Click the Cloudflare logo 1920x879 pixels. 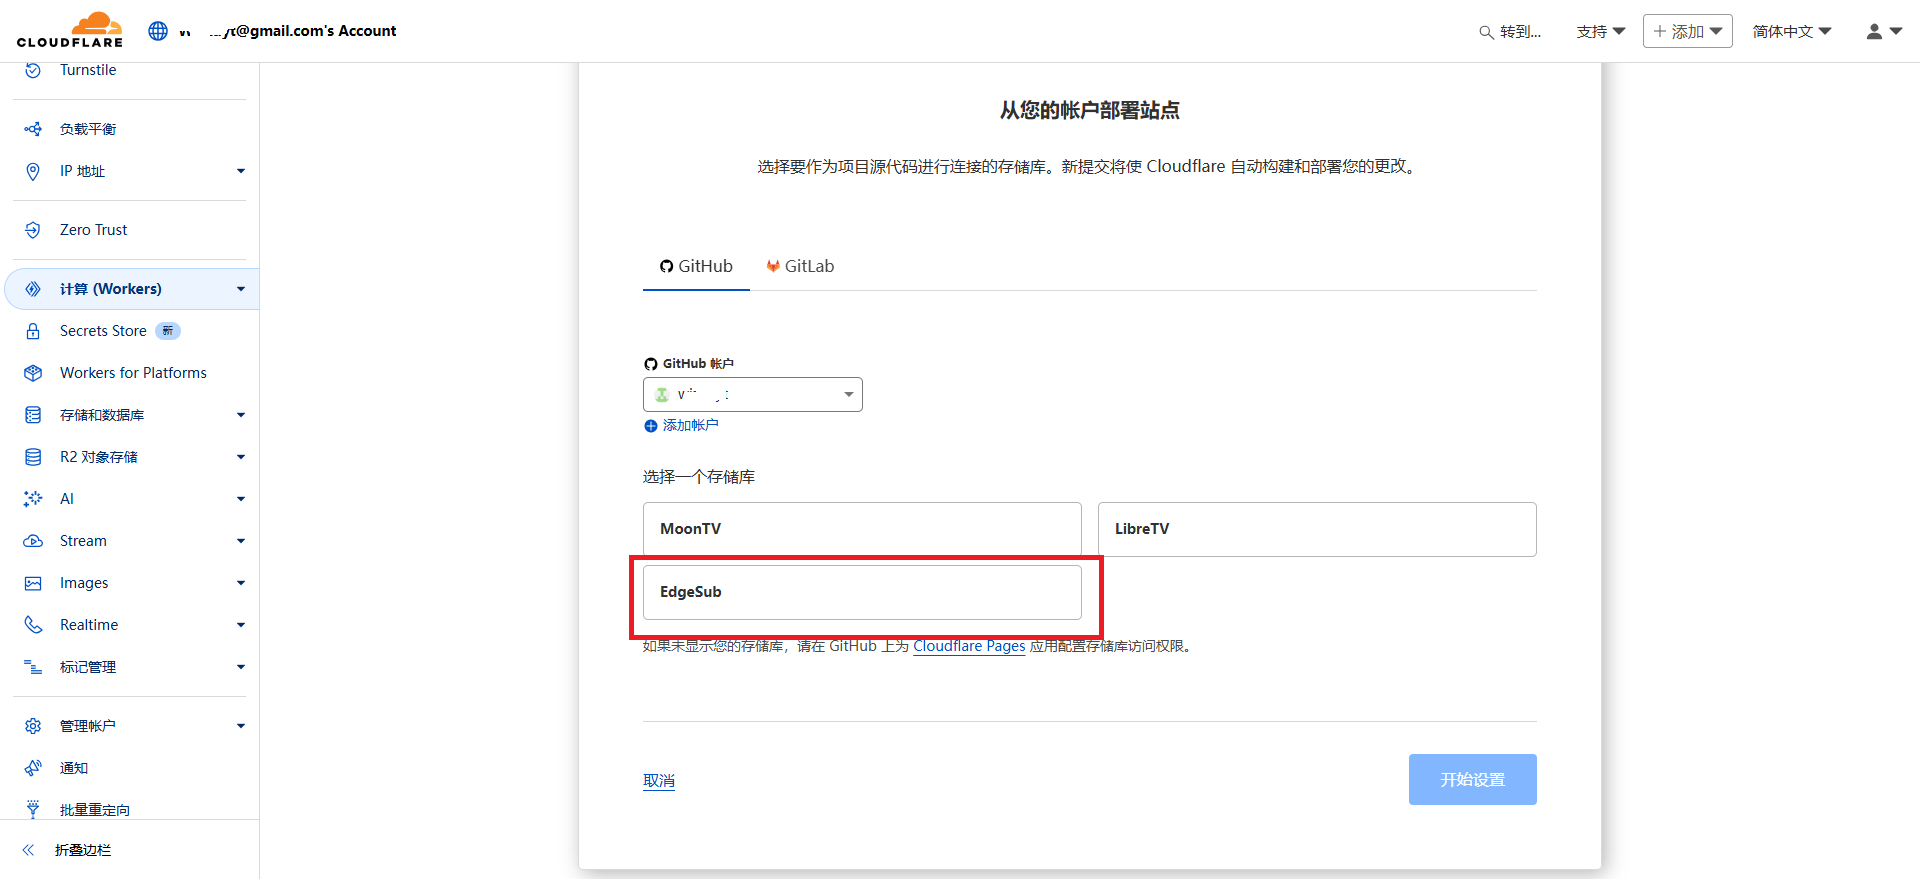click(70, 30)
